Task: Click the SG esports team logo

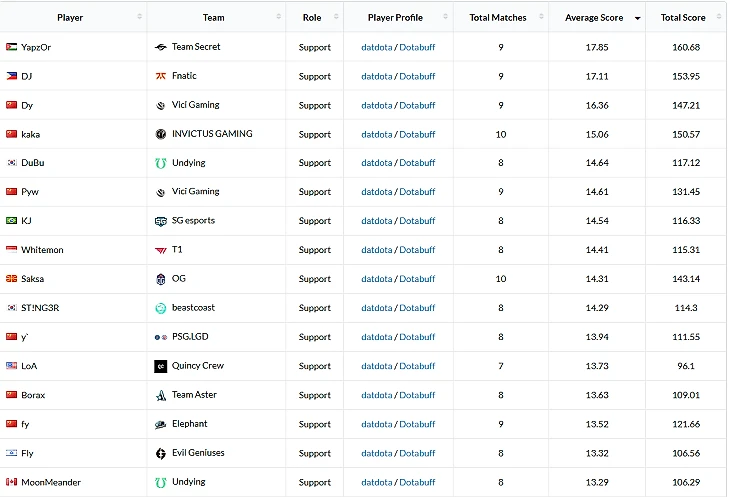Action: [161, 221]
